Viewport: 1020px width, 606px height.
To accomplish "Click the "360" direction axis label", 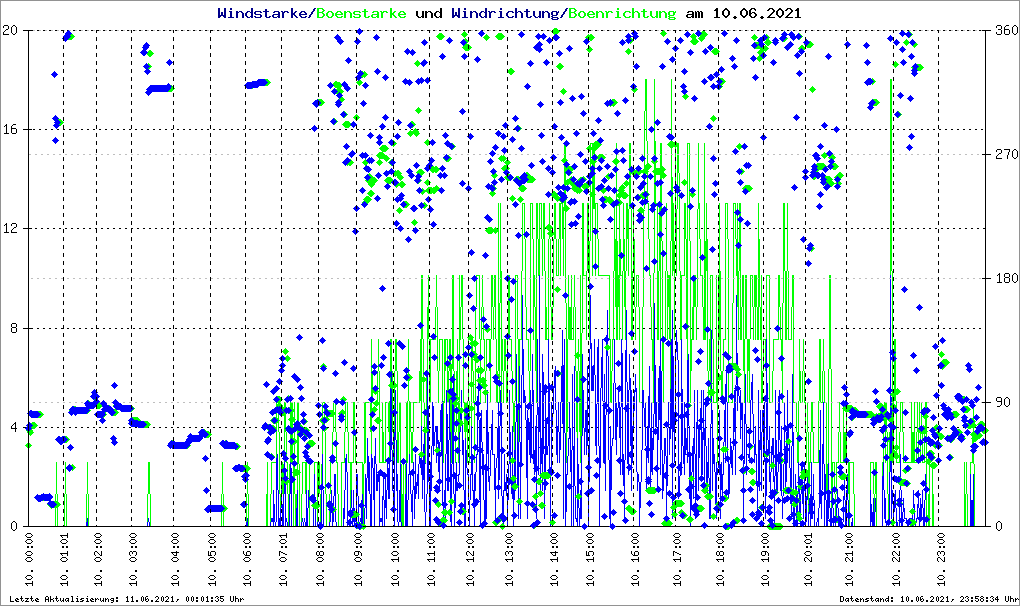I will pyautogui.click(x=1007, y=30).
